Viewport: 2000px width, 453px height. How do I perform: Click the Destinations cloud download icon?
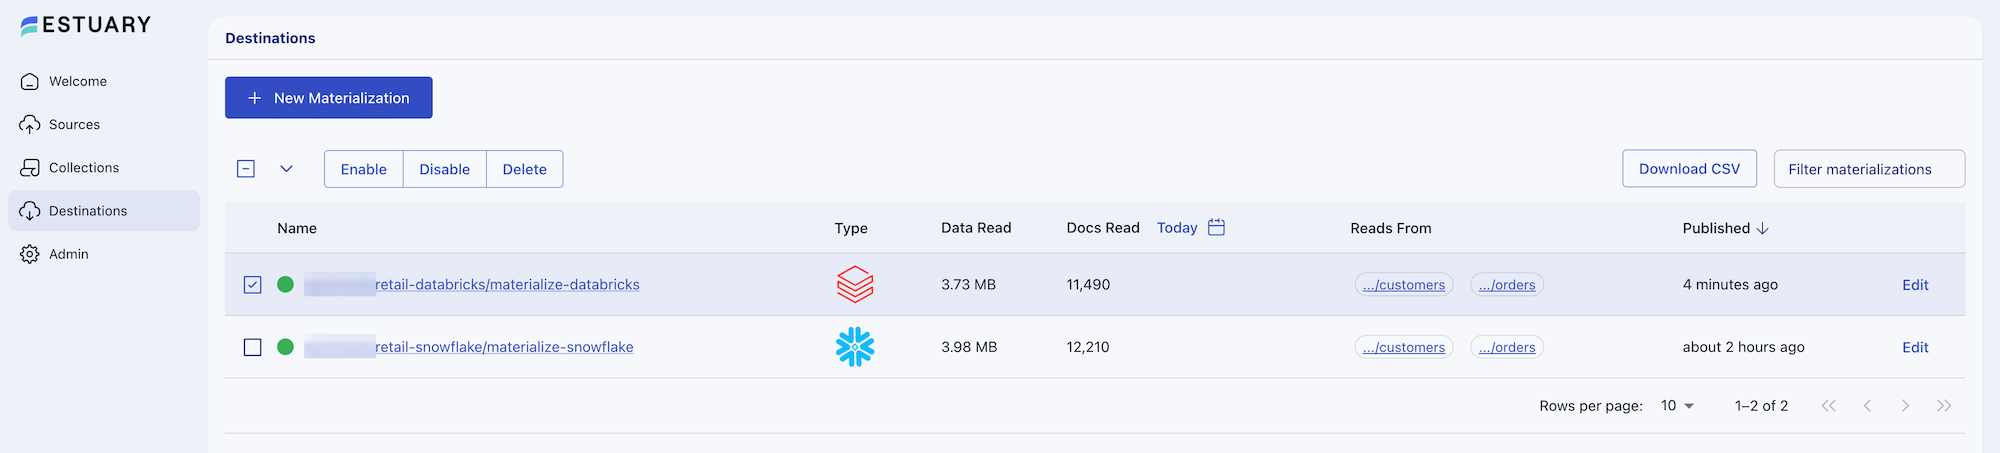[30, 210]
